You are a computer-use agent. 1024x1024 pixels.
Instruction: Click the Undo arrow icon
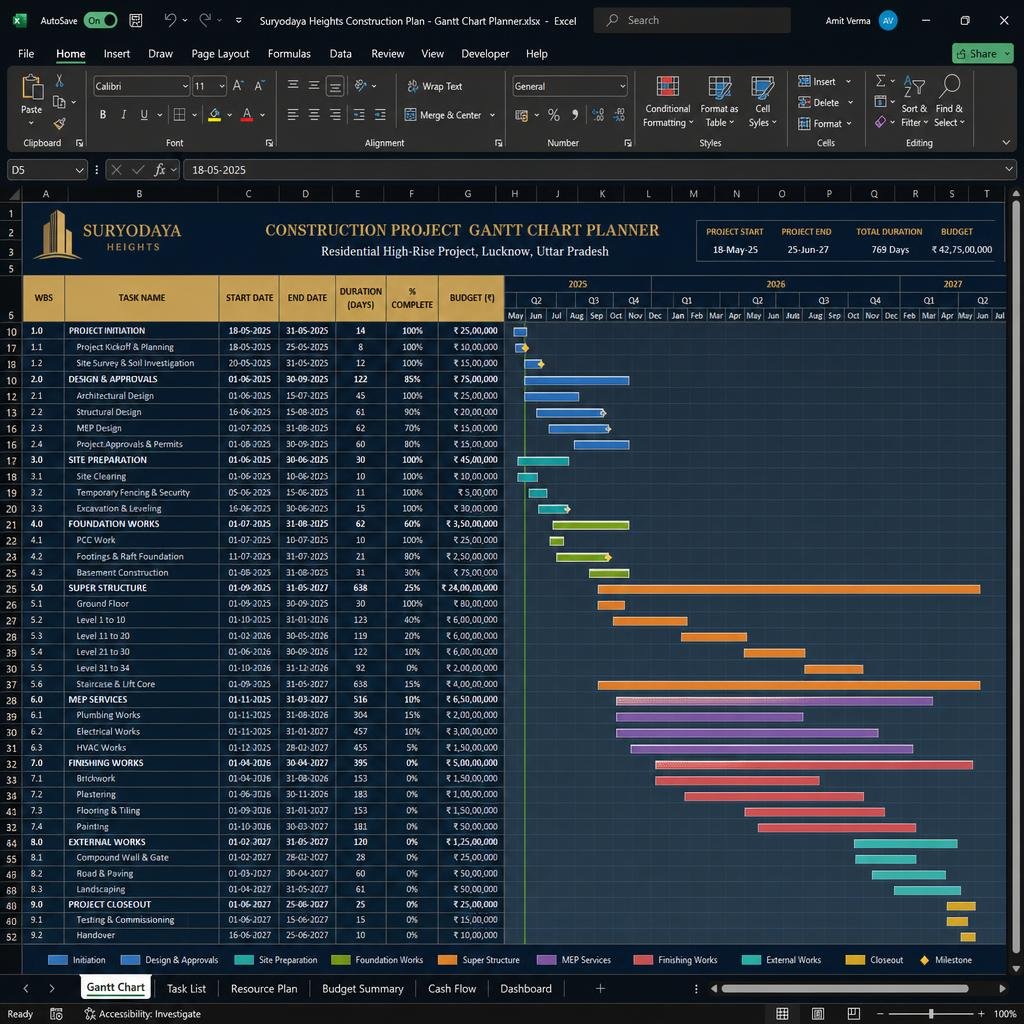(x=170, y=20)
